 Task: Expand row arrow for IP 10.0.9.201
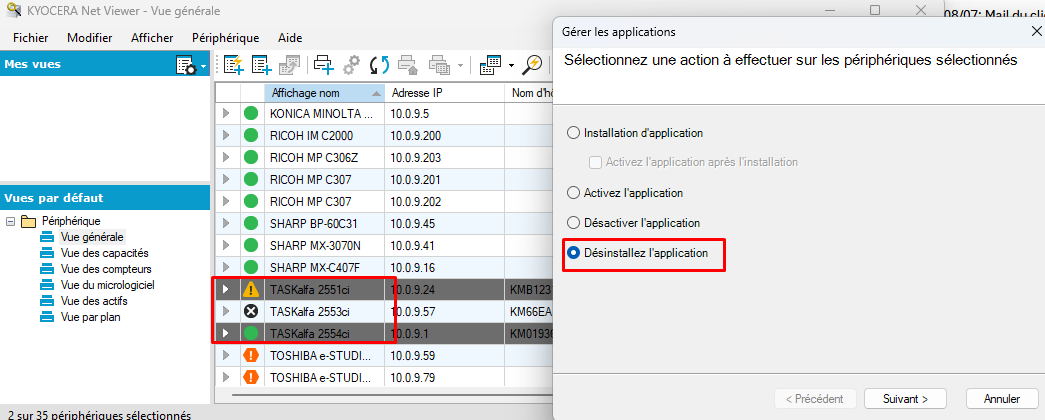click(226, 179)
